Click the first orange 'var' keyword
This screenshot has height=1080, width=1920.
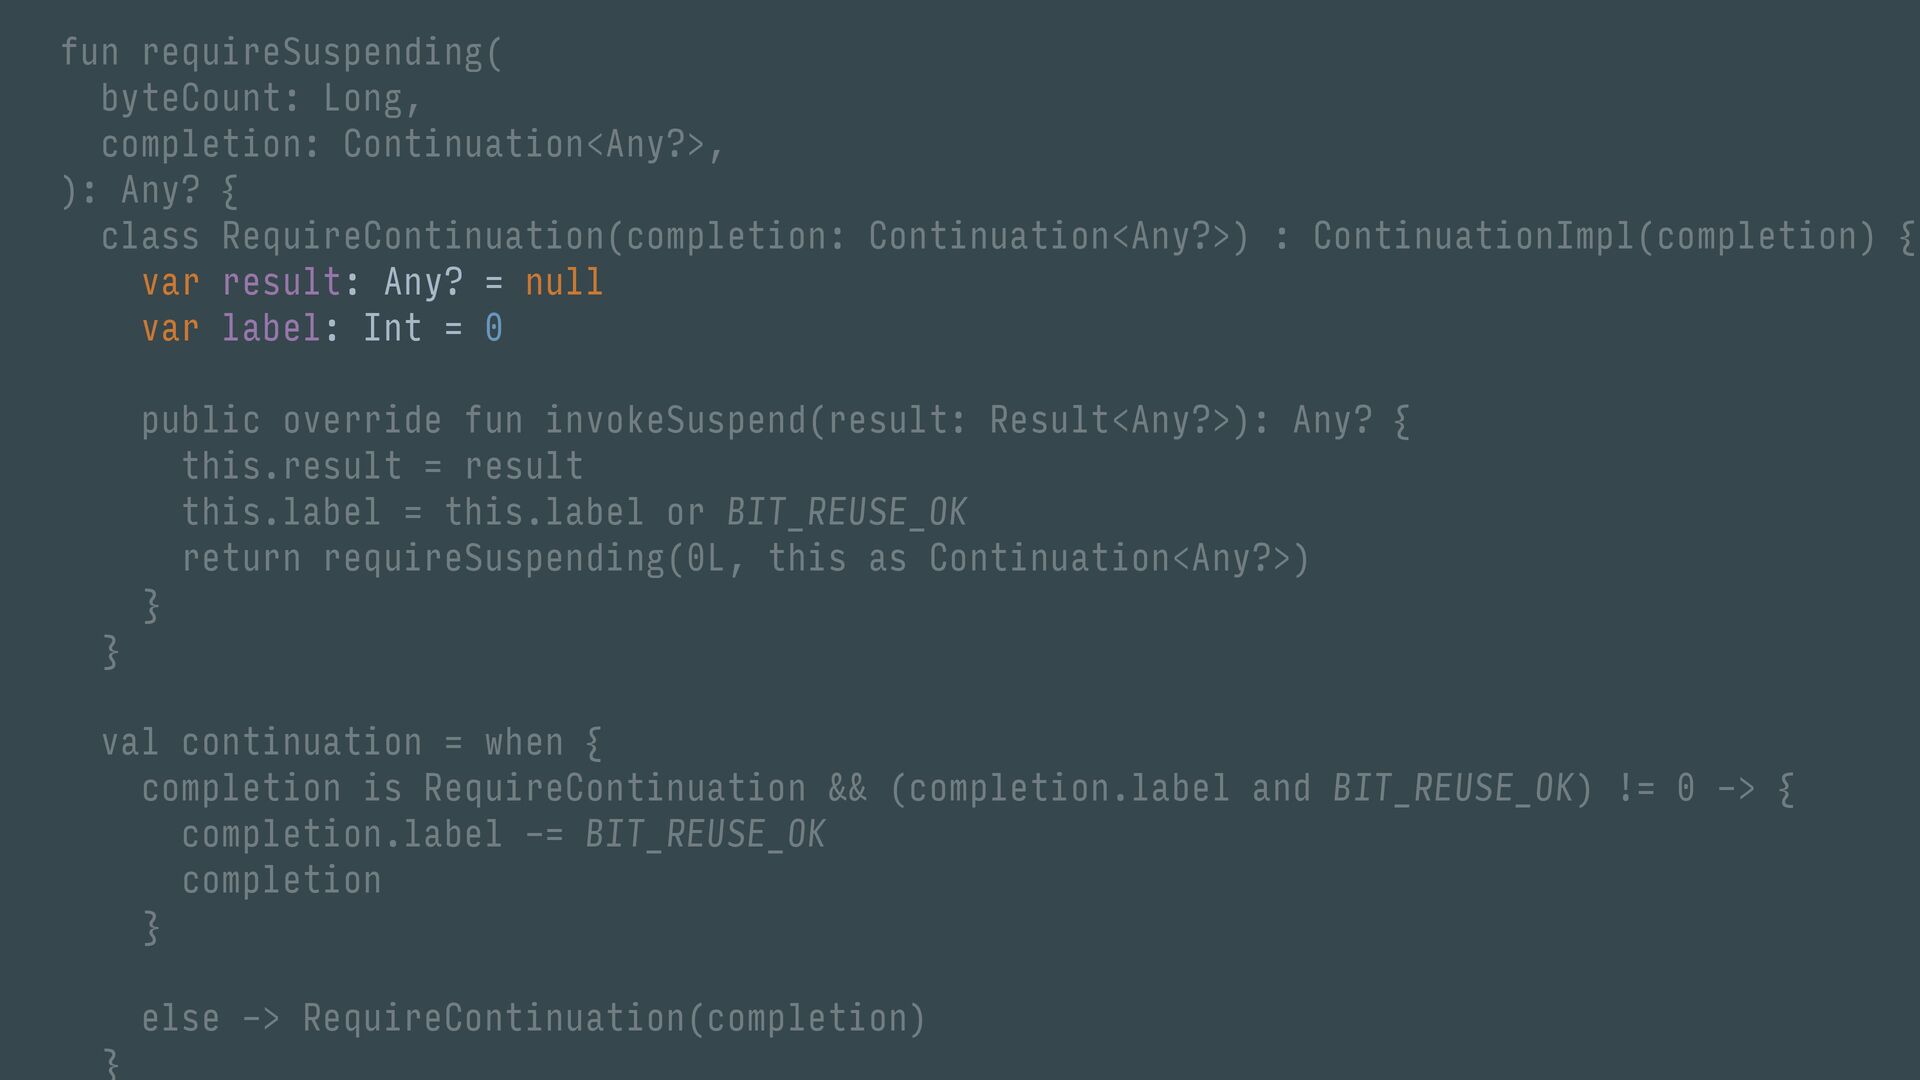pyautogui.click(x=170, y=283)
